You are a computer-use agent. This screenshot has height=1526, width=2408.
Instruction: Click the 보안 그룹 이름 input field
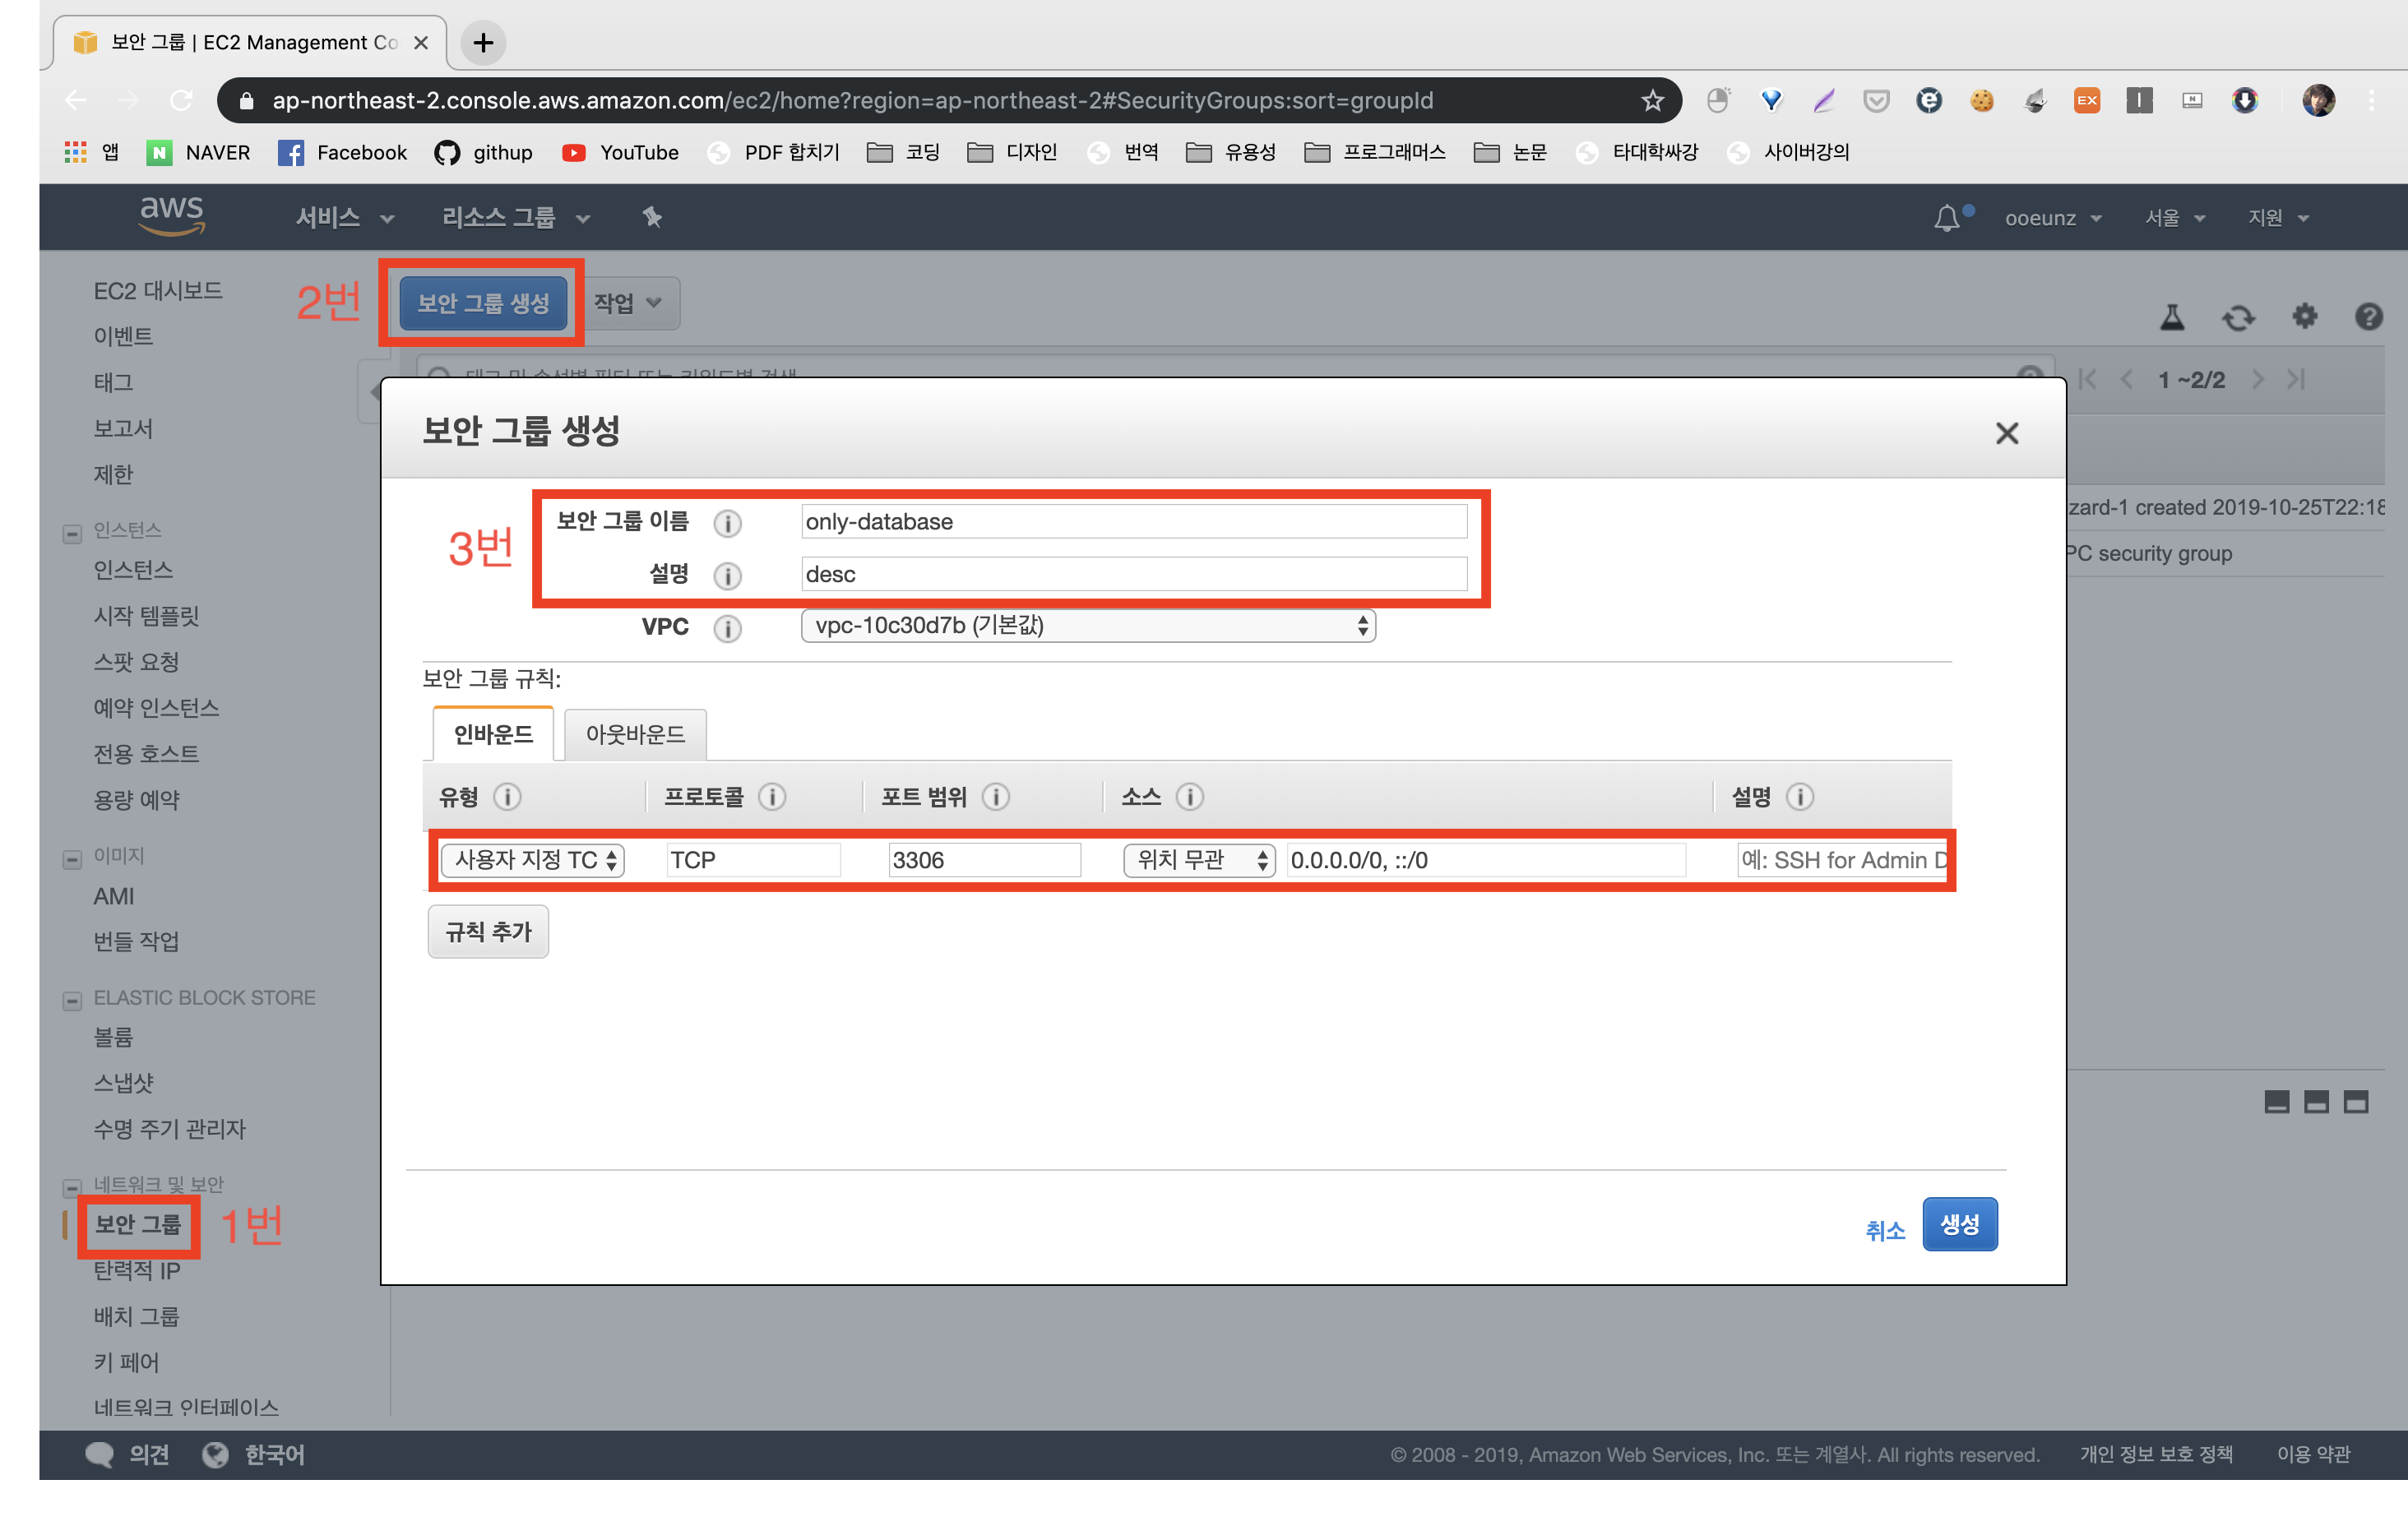pos(1133,522)
